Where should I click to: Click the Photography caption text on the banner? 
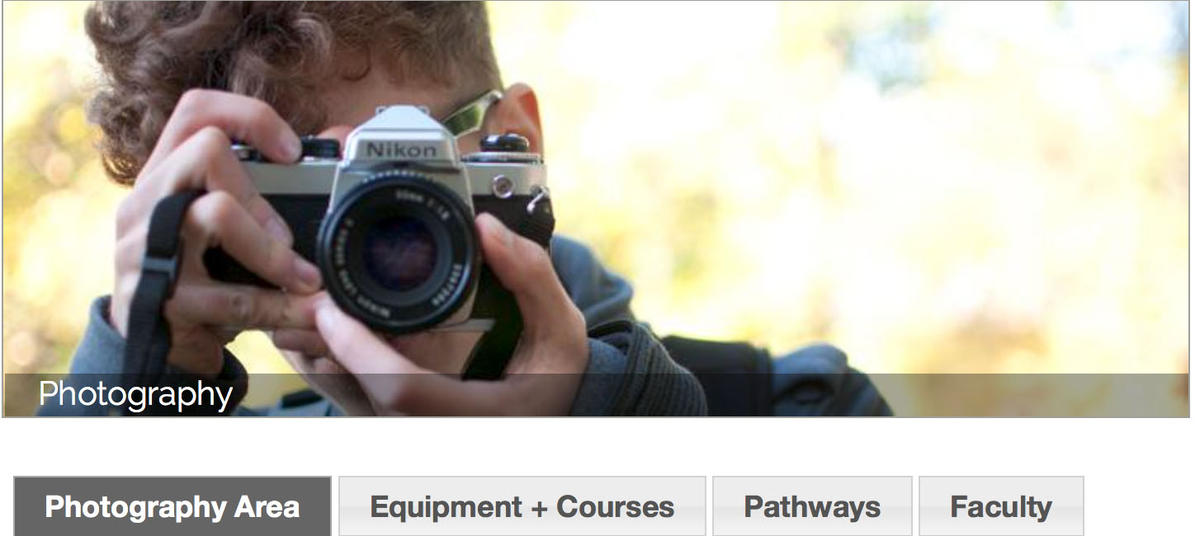pos(135,395)
